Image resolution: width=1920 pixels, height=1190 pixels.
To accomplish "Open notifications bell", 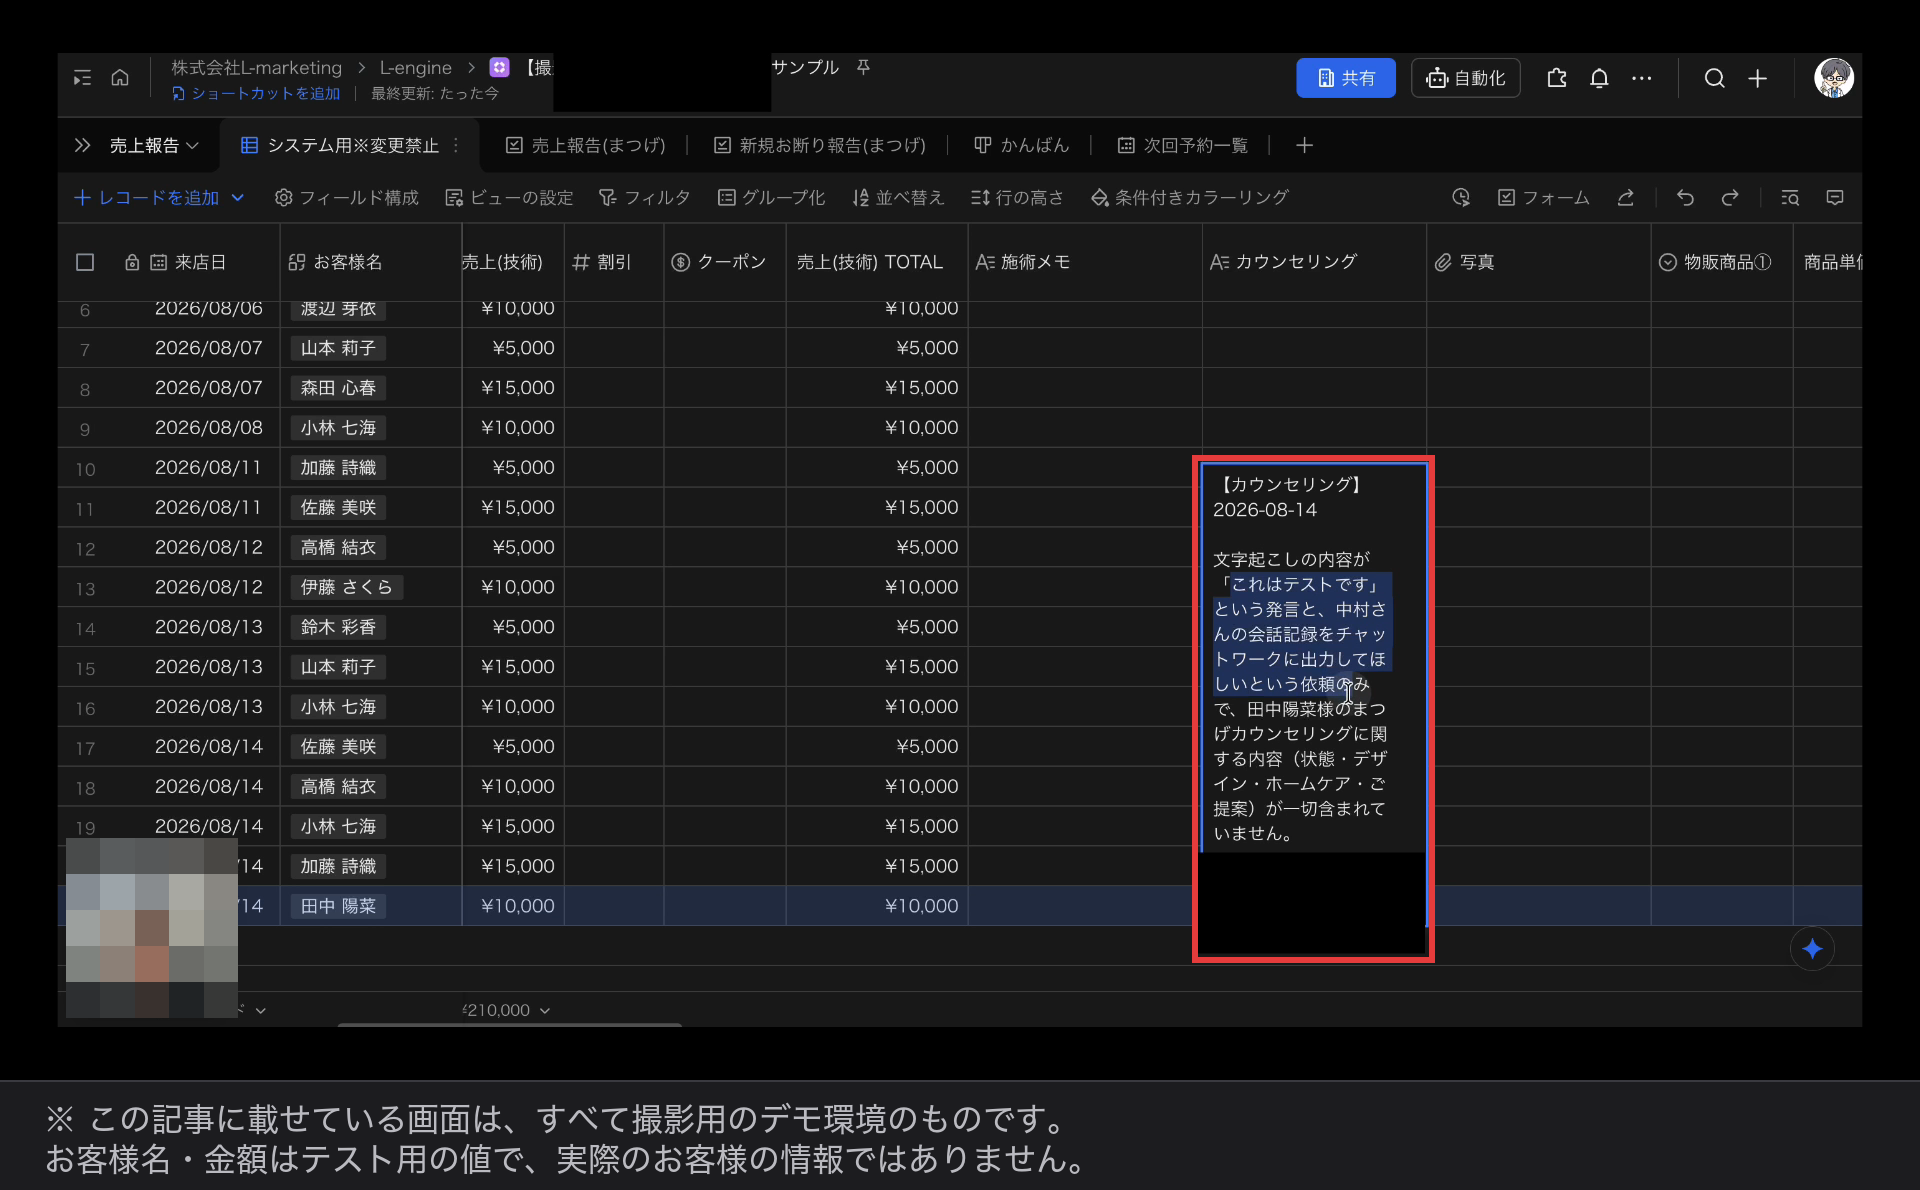I will coord(1599,78).
